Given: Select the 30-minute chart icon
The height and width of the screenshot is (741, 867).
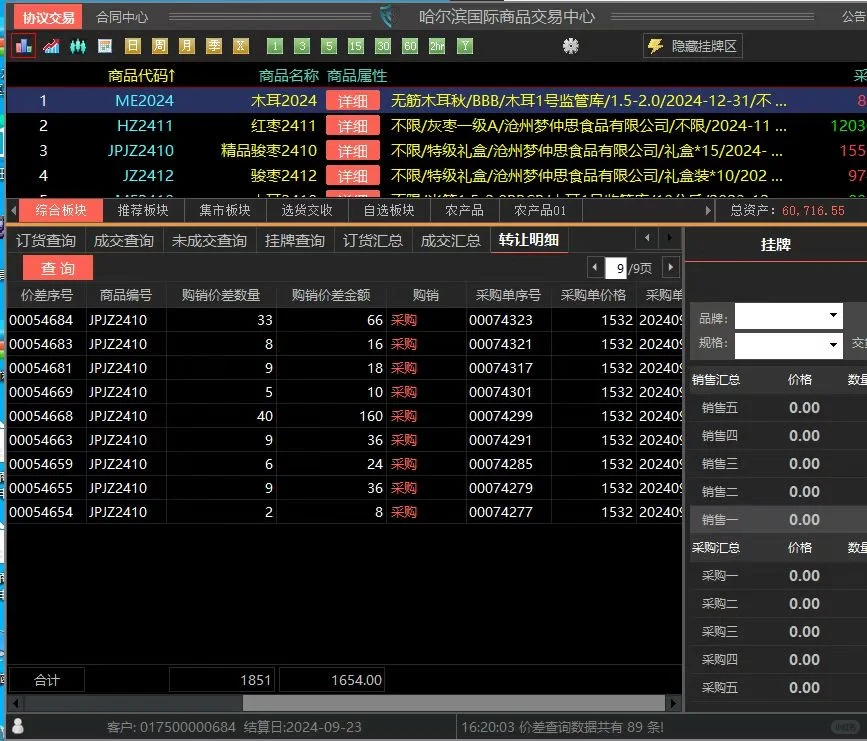Looking at the screenshot, I should click(383, 46).
